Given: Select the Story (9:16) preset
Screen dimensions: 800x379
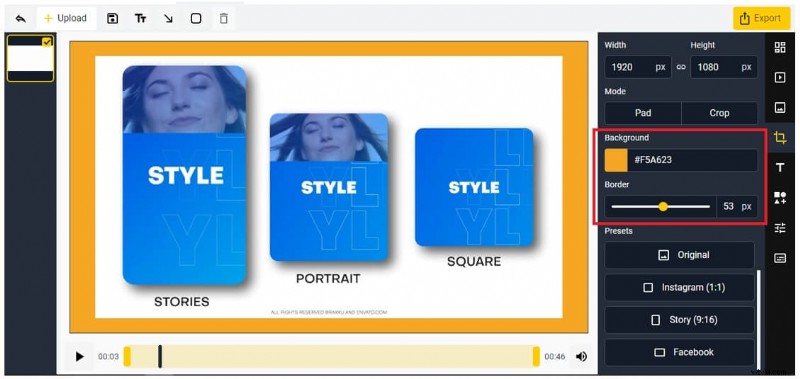Looking at the screenshot, I should click(680, 320).
